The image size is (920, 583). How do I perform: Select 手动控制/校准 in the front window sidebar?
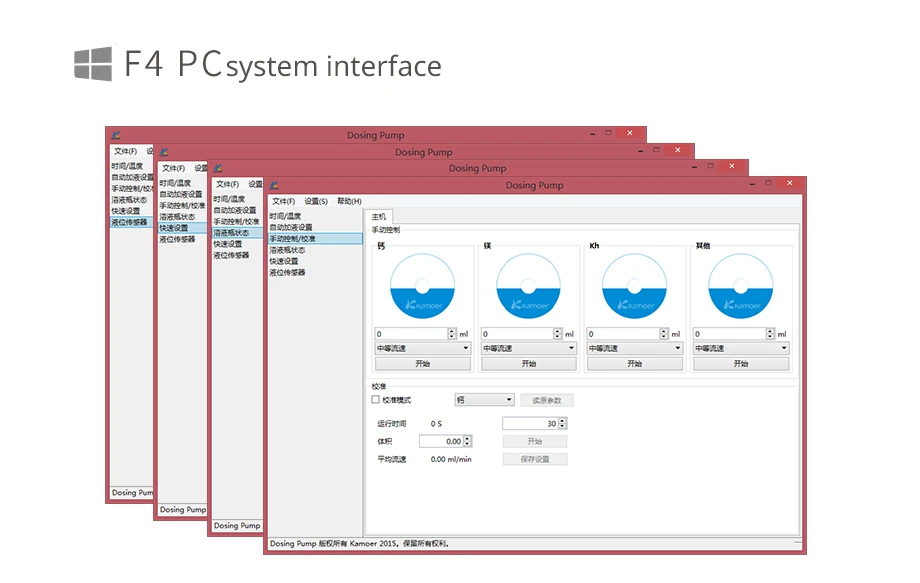coord(315,239)
